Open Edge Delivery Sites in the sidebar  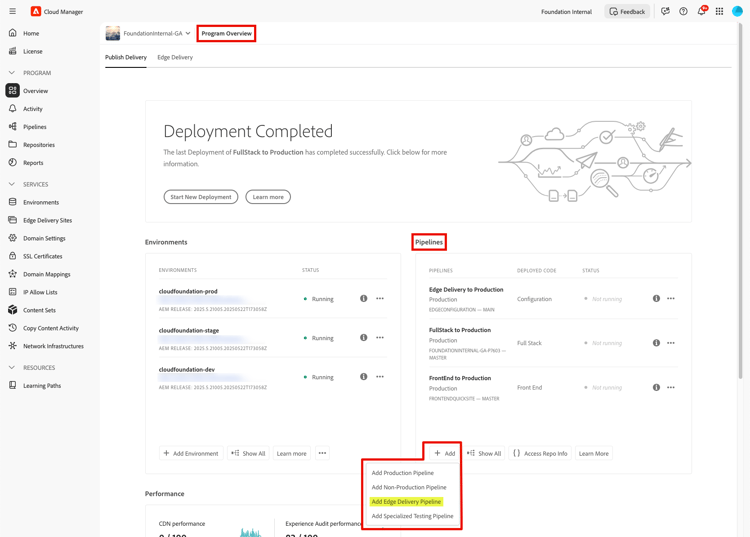coord(47,220)
